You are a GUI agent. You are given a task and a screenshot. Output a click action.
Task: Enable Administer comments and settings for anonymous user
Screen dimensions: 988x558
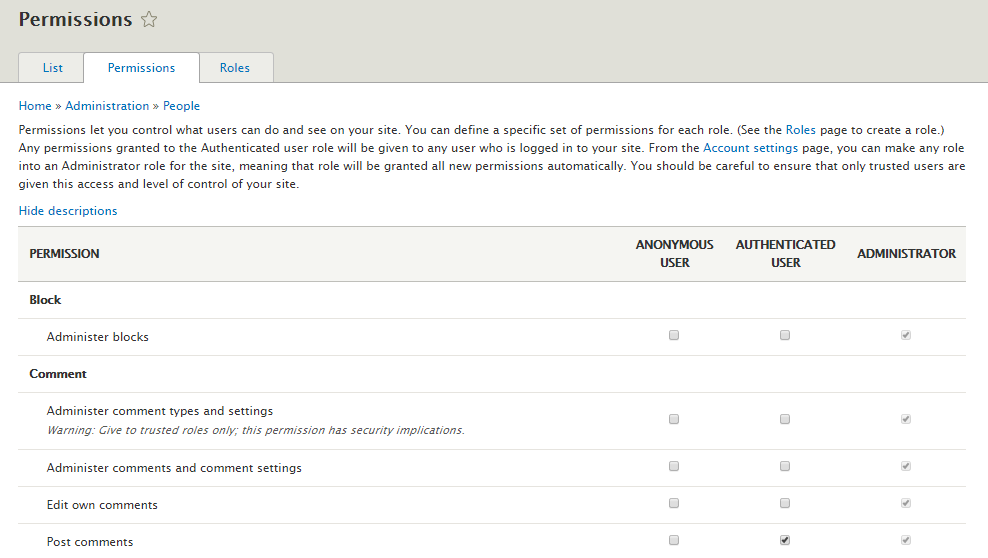click(x=674, y=466)
